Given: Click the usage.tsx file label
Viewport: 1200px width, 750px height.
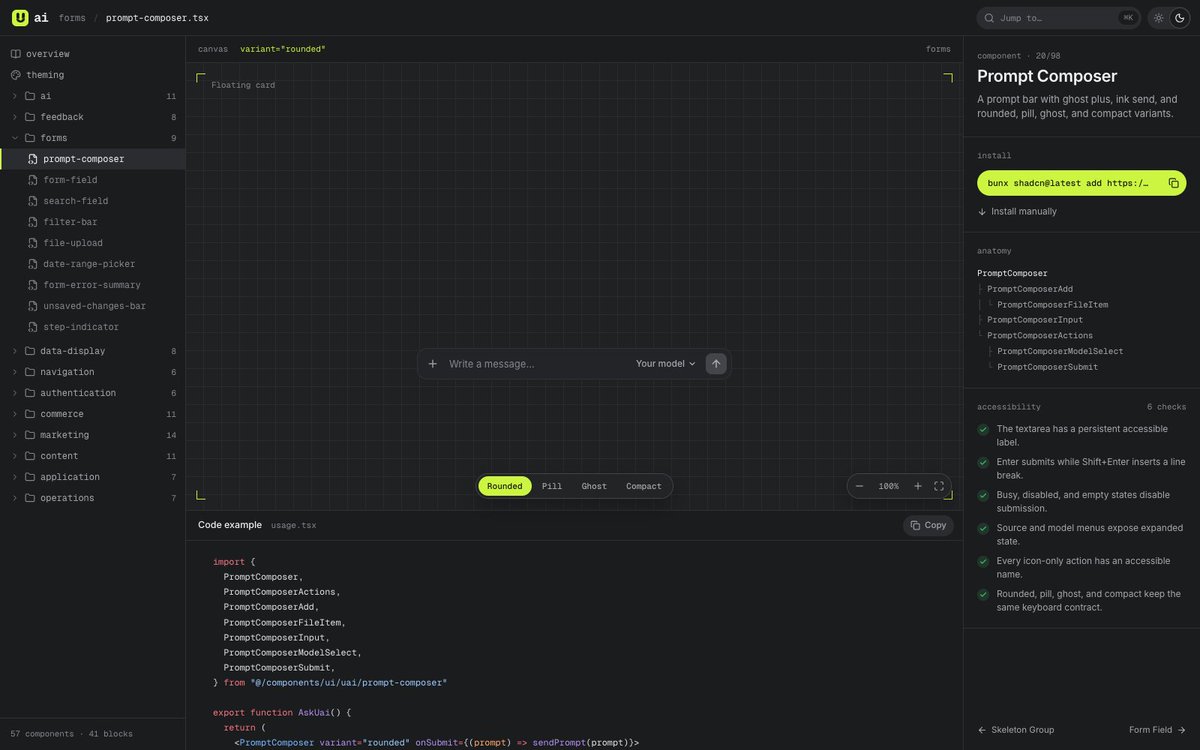Looking at the screenshot, I should [x=294, y=525].
